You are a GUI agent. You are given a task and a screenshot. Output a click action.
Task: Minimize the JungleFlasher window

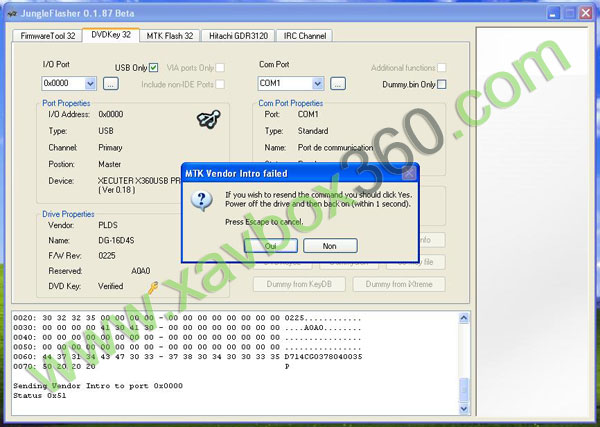click(553, 13)
